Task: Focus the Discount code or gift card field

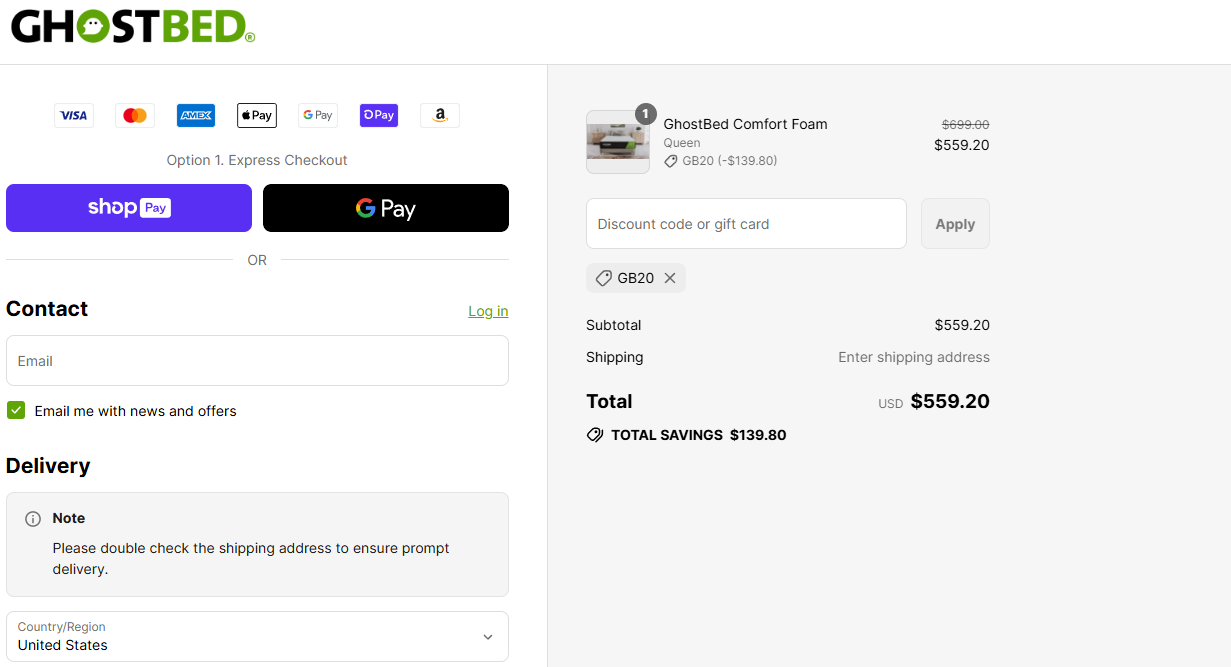Action: tap(746, 224)
